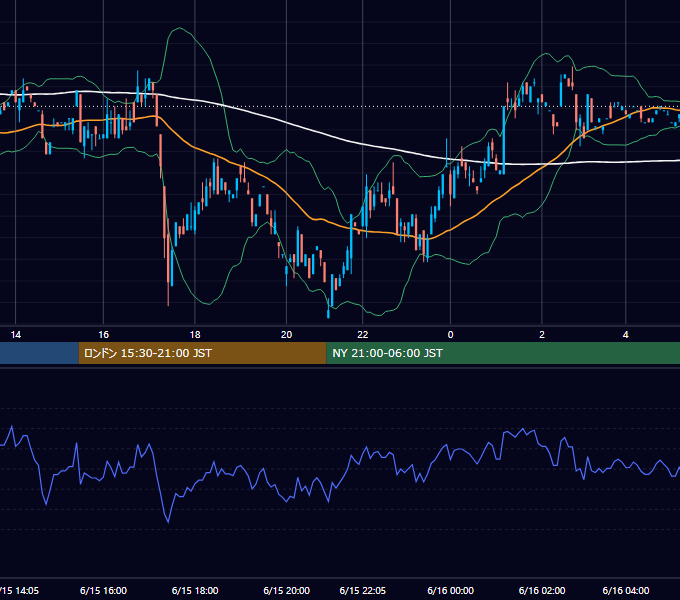Click the ロンドン 15:30-21:00 JST session bar
This screenshot has width=680, height=600.
(x=202, y=353)
